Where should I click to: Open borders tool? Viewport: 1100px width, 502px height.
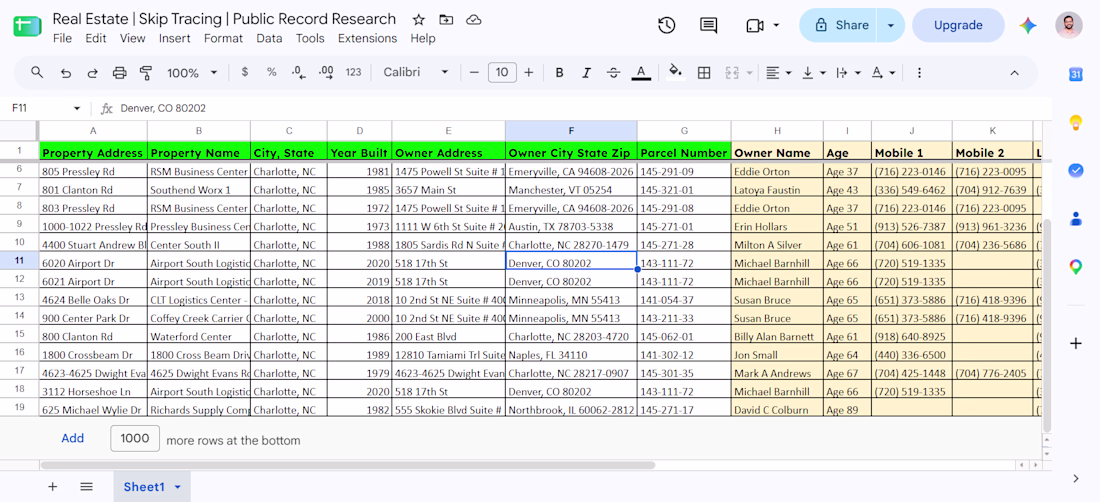pyautogui.click(x=704, y=72)
